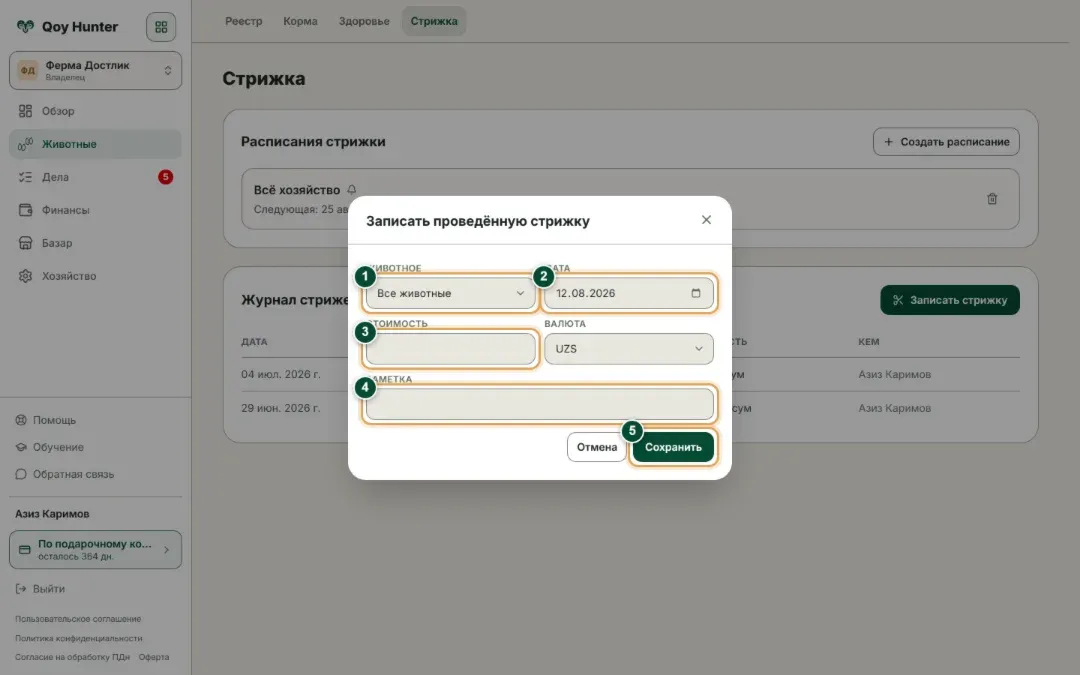Image resolution: width=1080 pixels, height=675 pixels.
Task: Open Хозяйство settings section
Action: click(x=95, y=276)
